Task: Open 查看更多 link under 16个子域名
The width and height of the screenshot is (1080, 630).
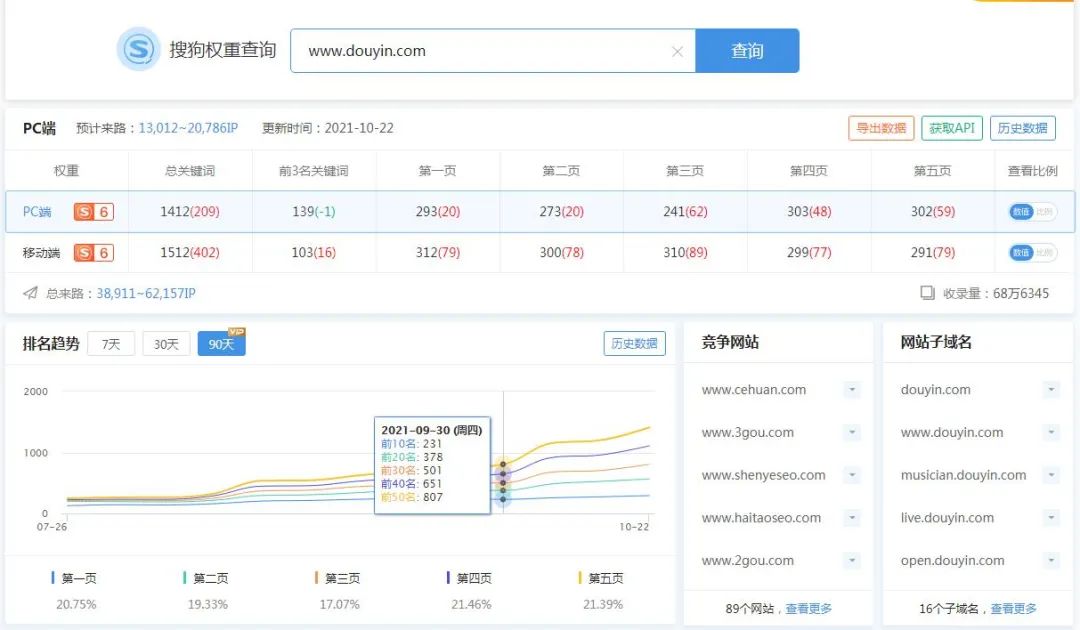Action: (1013, 609)
